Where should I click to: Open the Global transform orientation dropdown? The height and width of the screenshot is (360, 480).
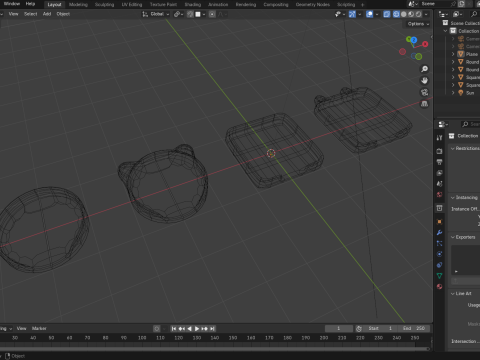point(156,14)
